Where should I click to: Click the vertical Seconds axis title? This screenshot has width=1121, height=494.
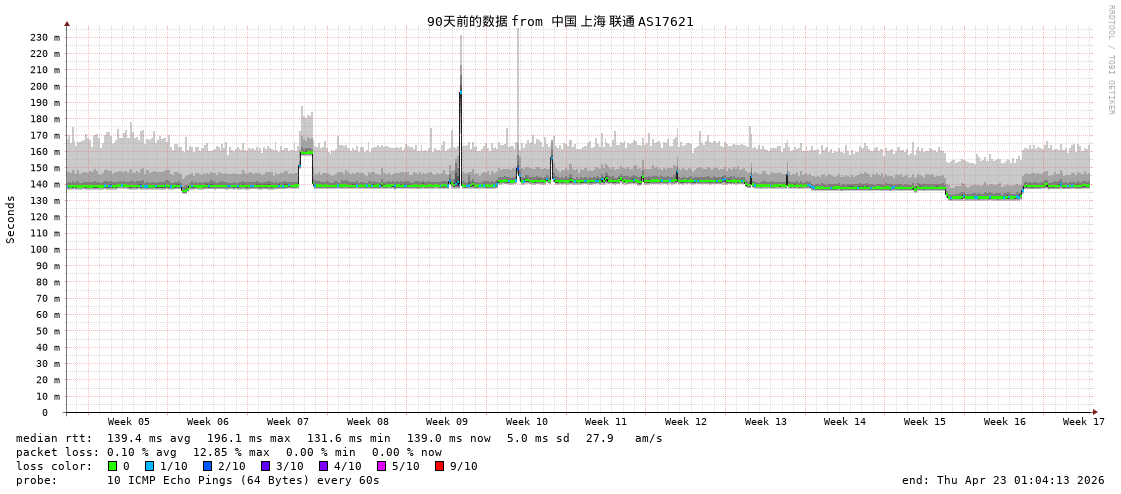click(11, 220)
